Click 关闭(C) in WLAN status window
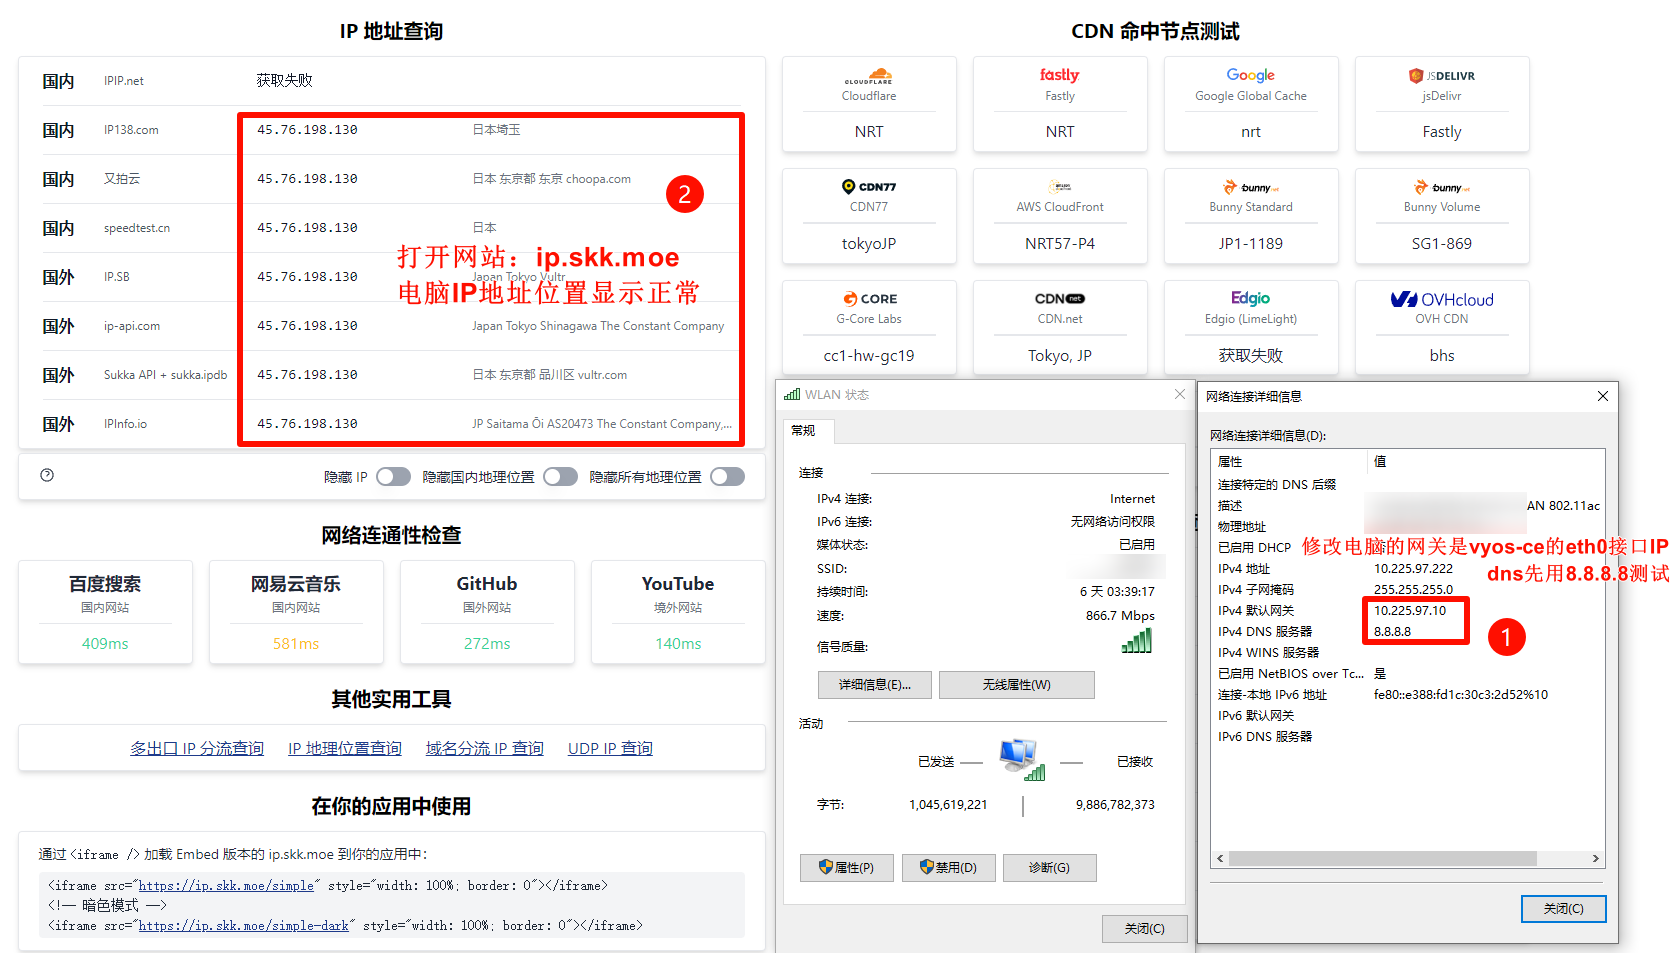Image resolution: width=1680 pixels, height=953 pixels. (x=1144, y=929)
